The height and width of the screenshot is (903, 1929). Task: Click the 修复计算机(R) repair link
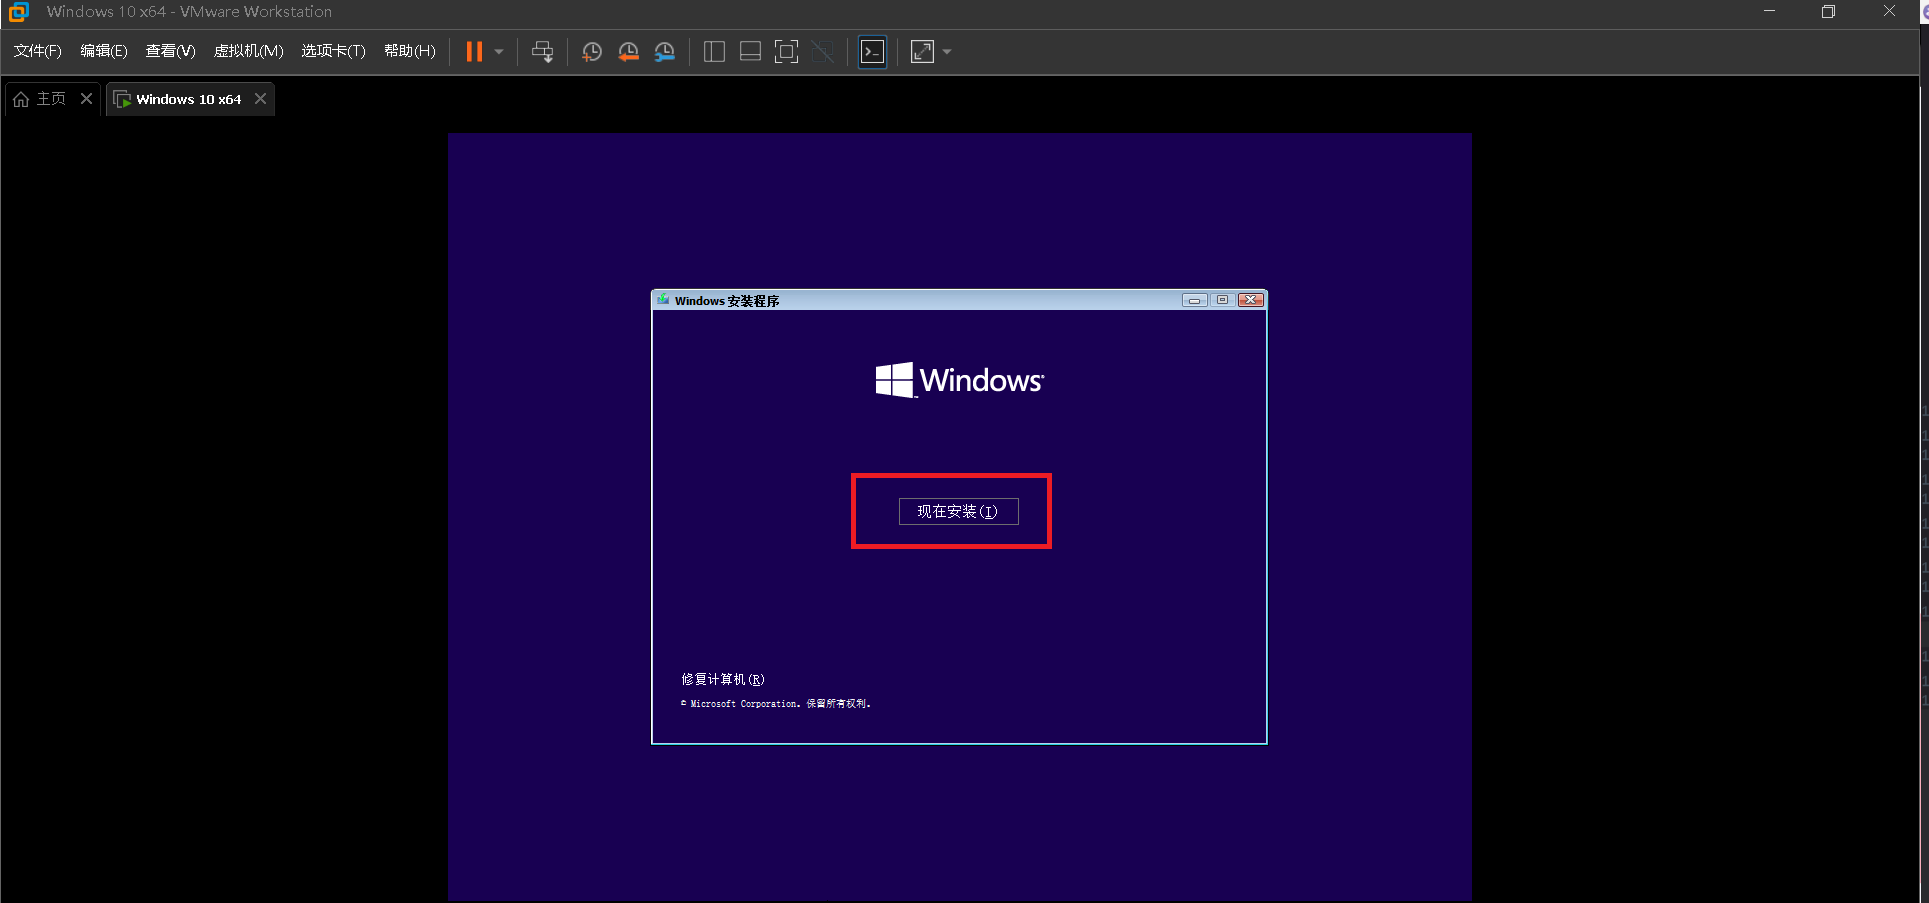[723, 679]
